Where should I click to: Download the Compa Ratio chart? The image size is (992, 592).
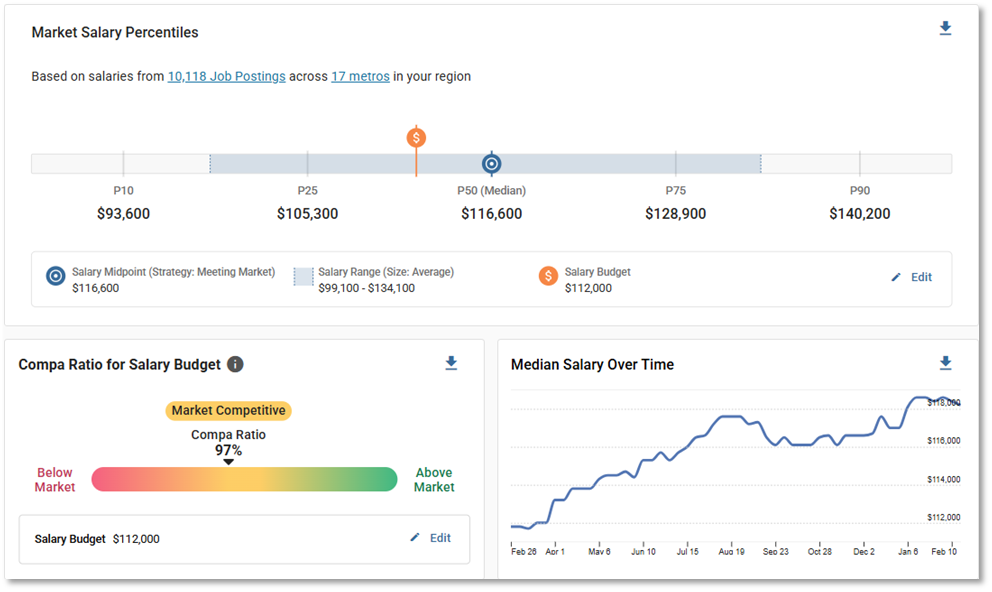point(451,364)
